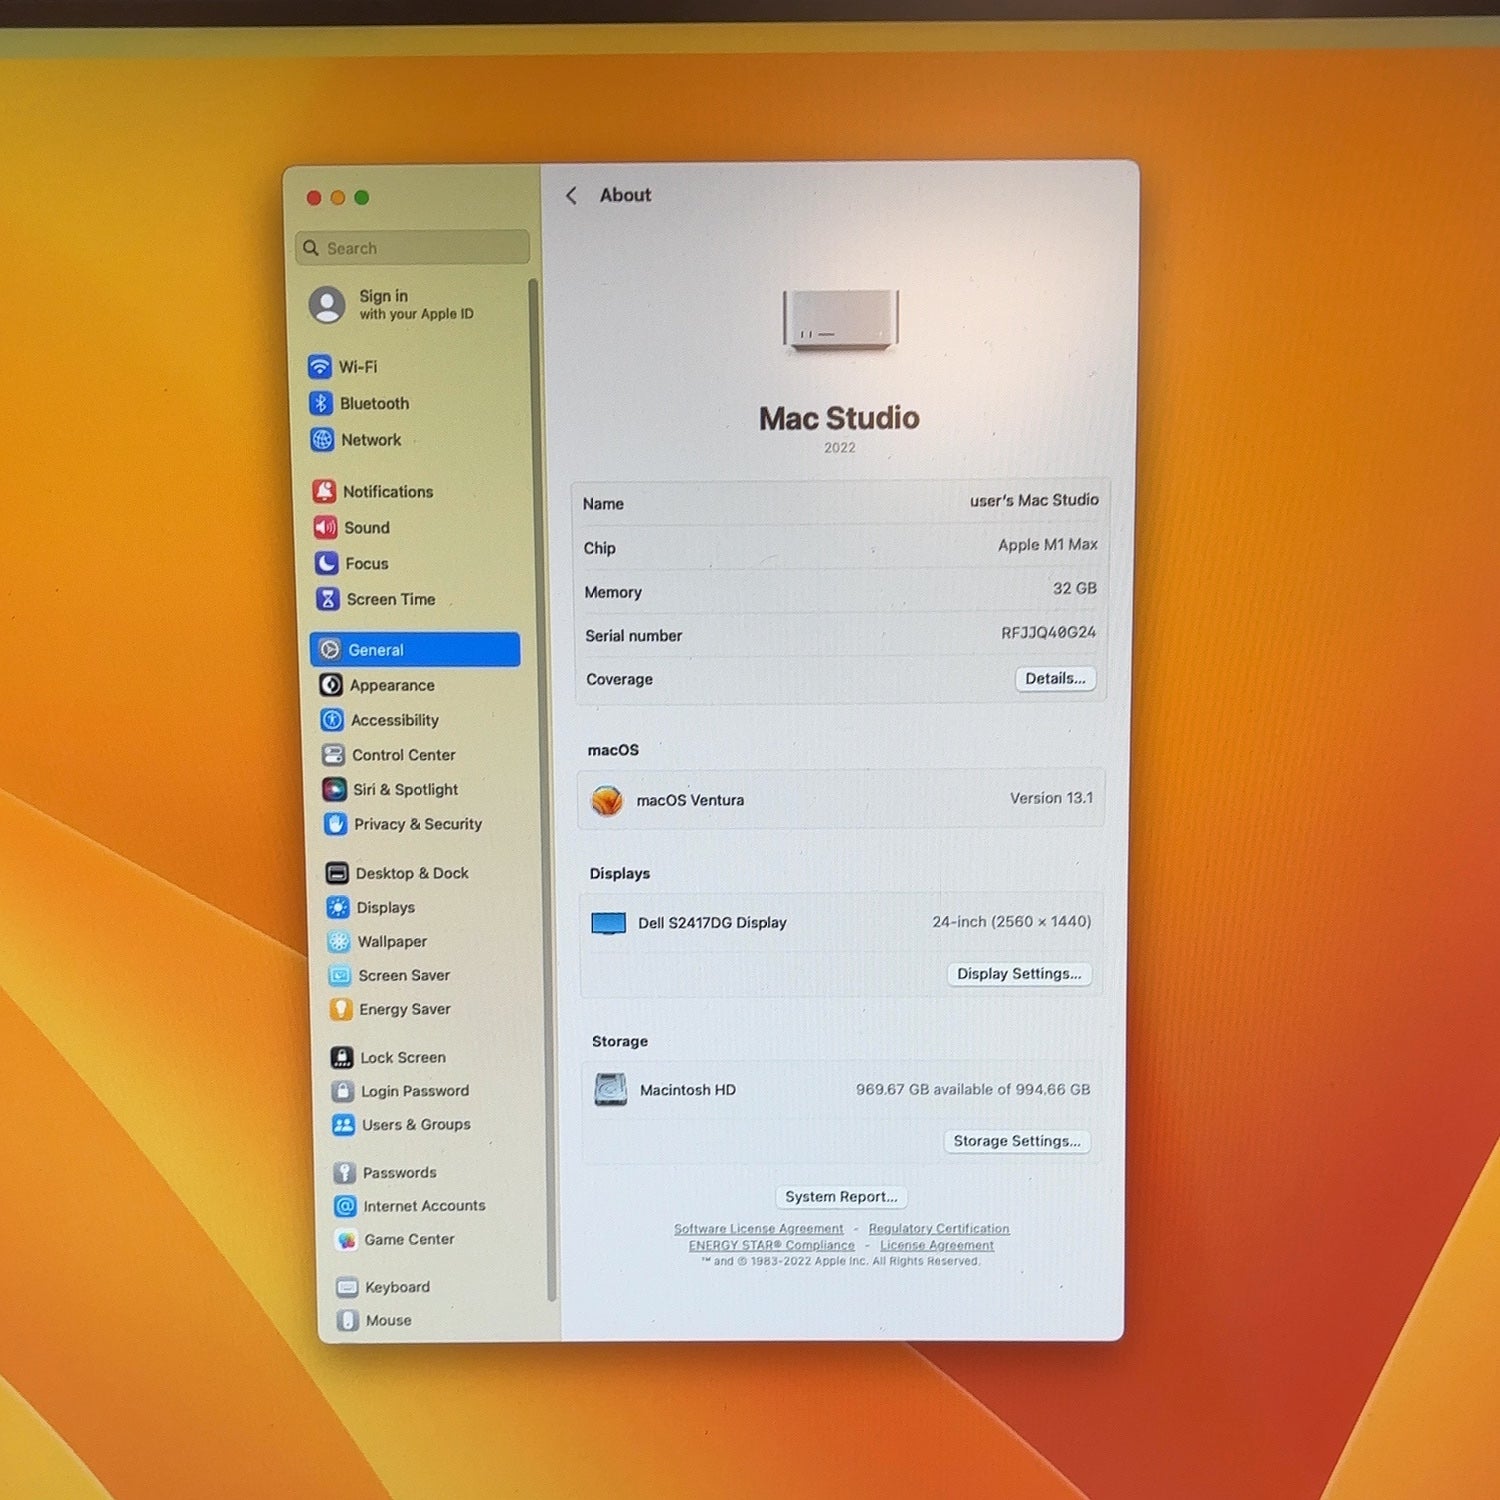This screenshot has height=1500, width=1500.
Task: Select the Energy Saver bulb icon
Action: click(341, 1009)
